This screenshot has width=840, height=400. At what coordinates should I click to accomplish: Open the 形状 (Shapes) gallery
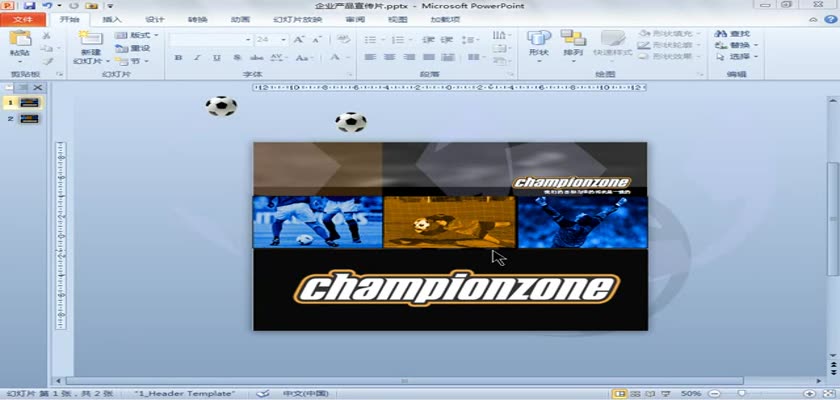click(539, 44)
